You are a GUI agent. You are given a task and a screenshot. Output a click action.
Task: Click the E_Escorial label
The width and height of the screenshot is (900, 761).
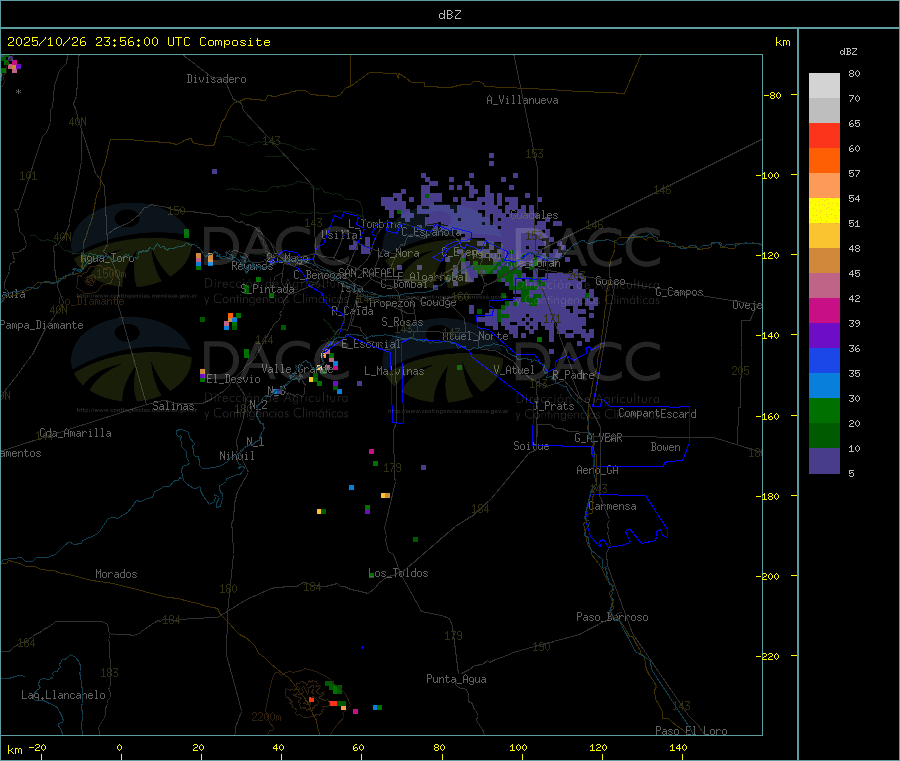pyautogui.click(x=371, y=344)
